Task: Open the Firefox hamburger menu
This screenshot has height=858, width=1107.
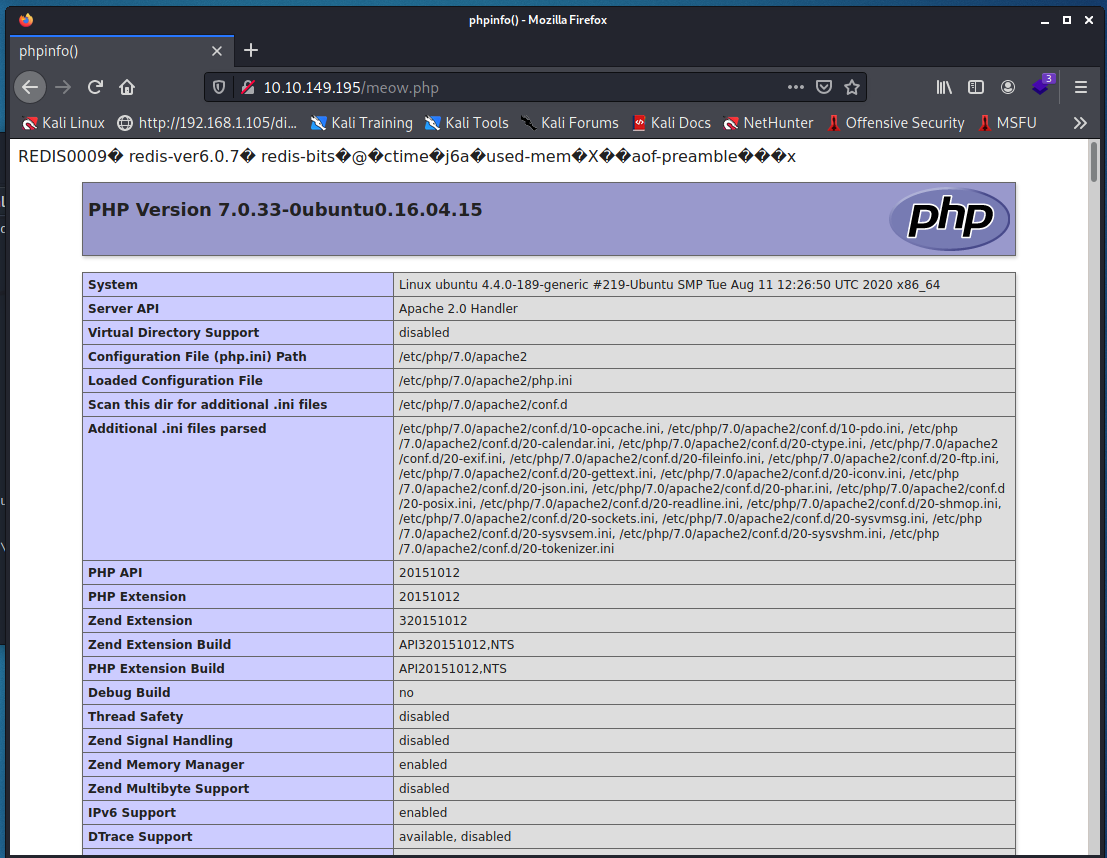Action: point(1081,87)
